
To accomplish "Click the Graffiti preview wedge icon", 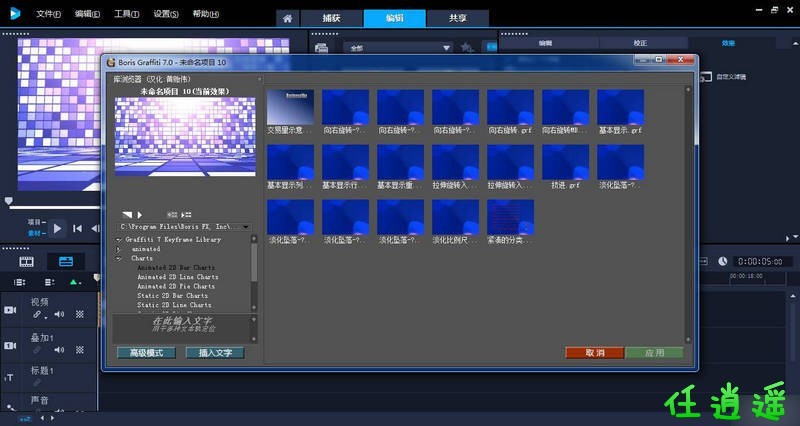I will (127, 215).
